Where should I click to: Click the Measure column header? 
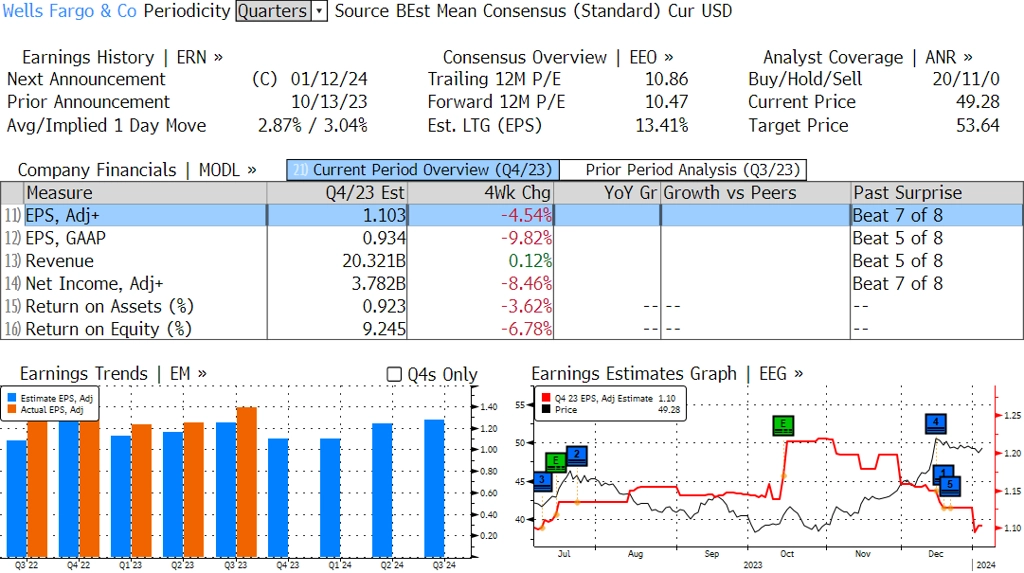145,193
